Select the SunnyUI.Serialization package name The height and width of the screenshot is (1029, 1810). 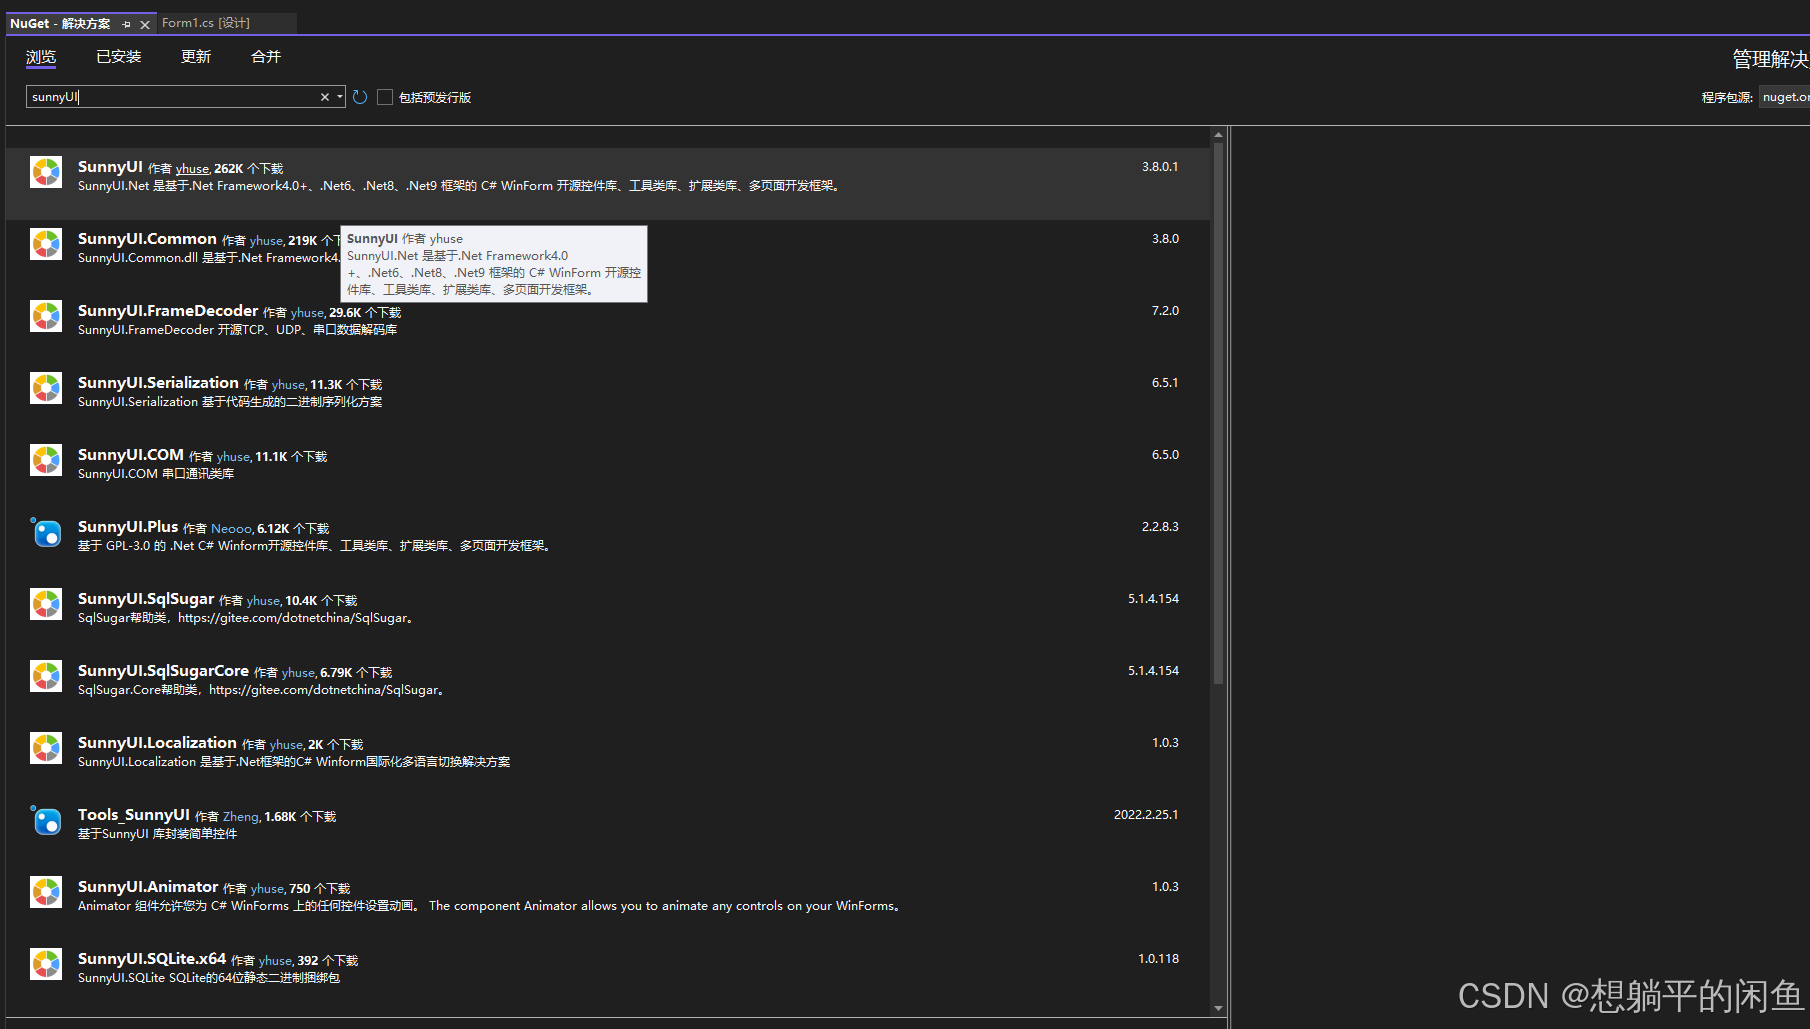[158, 383]
